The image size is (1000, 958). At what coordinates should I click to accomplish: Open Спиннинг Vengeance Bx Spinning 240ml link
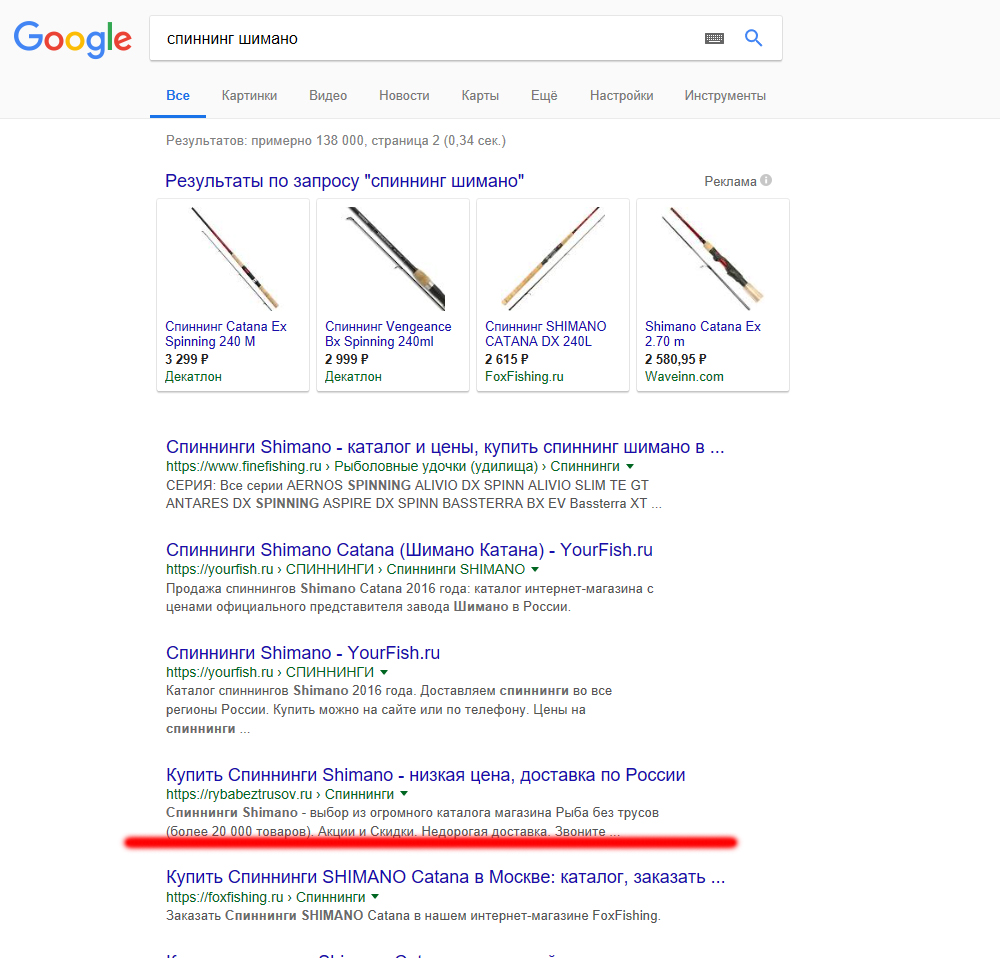(388, 334)
